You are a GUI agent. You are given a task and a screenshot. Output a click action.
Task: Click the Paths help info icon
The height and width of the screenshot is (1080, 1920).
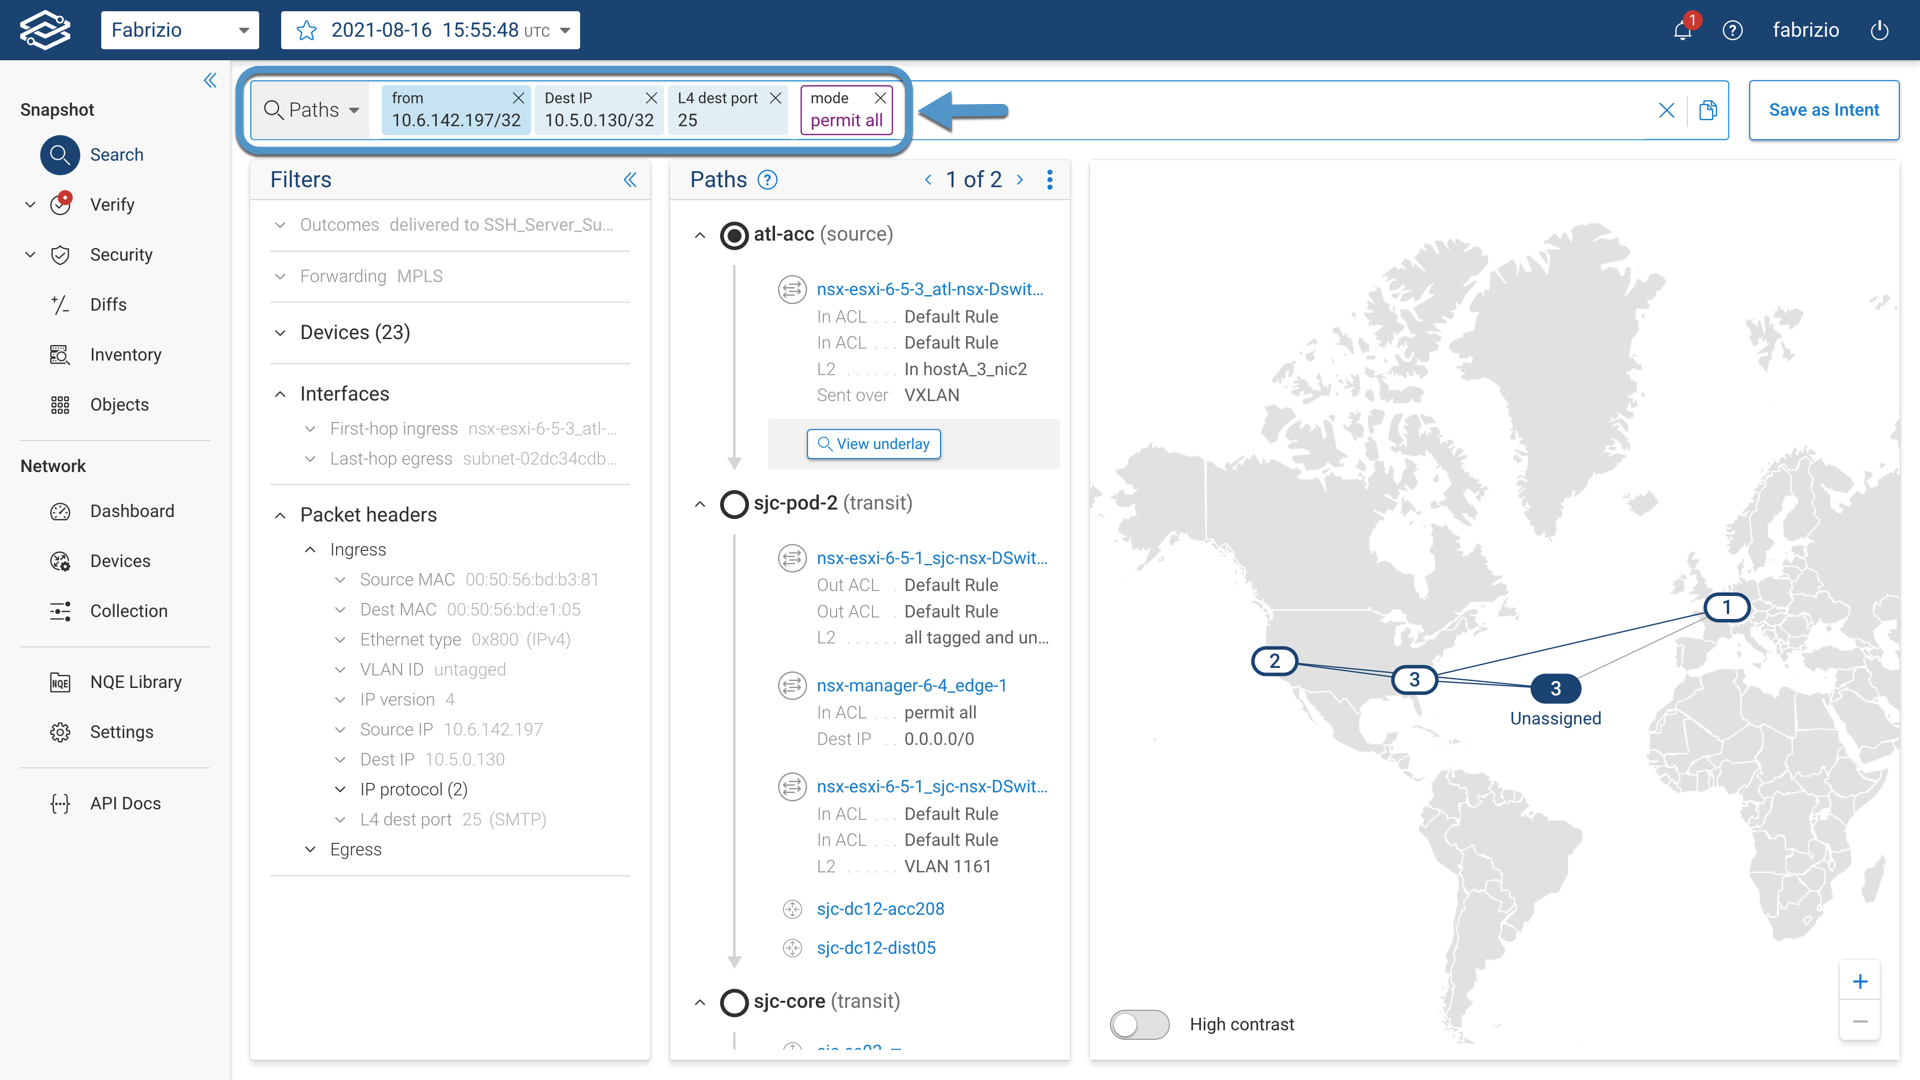click(767, 180)
